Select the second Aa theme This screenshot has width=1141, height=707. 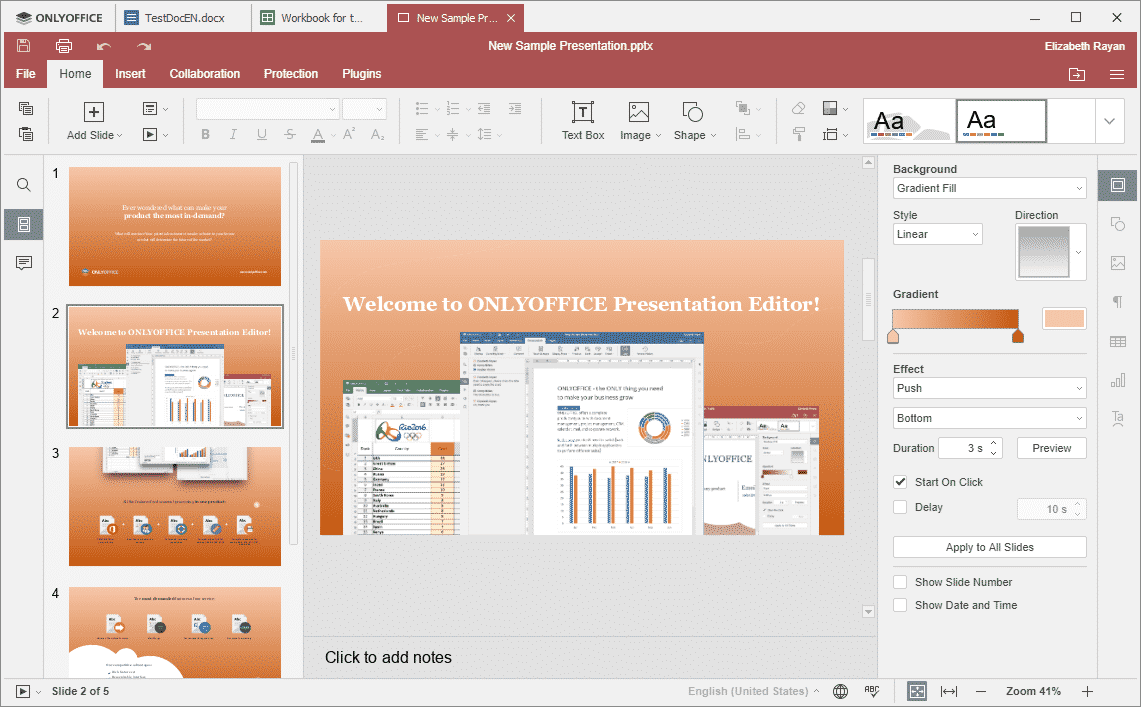pyautogui.click(x=1001, y=121)
